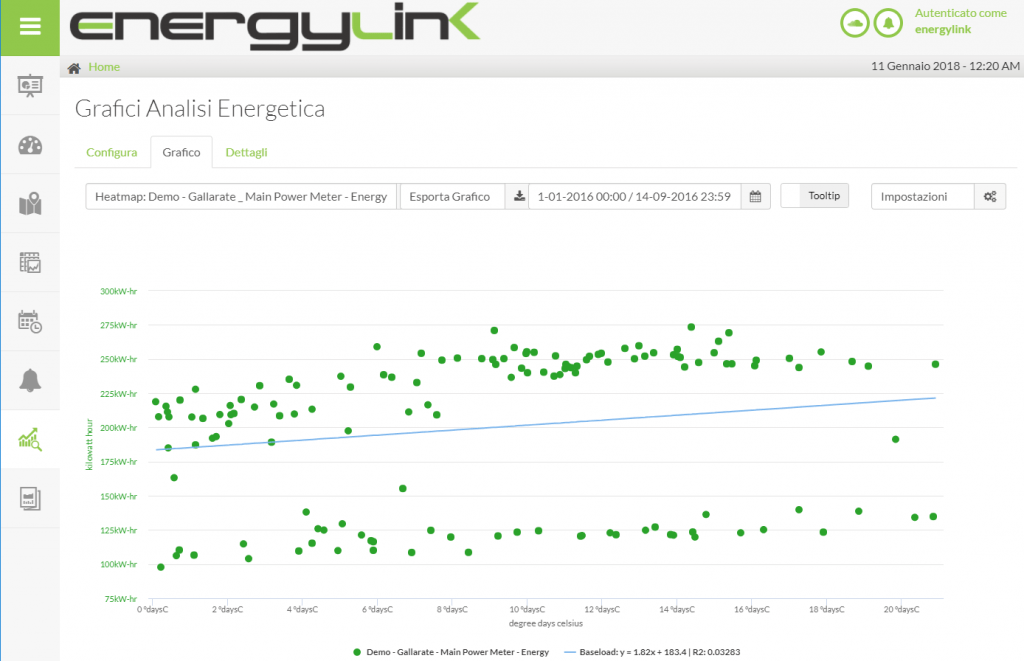The width and height of the screenshot is (1024, 661).
Task: Open the map view from the sidebar
Action: pos(31,203)
